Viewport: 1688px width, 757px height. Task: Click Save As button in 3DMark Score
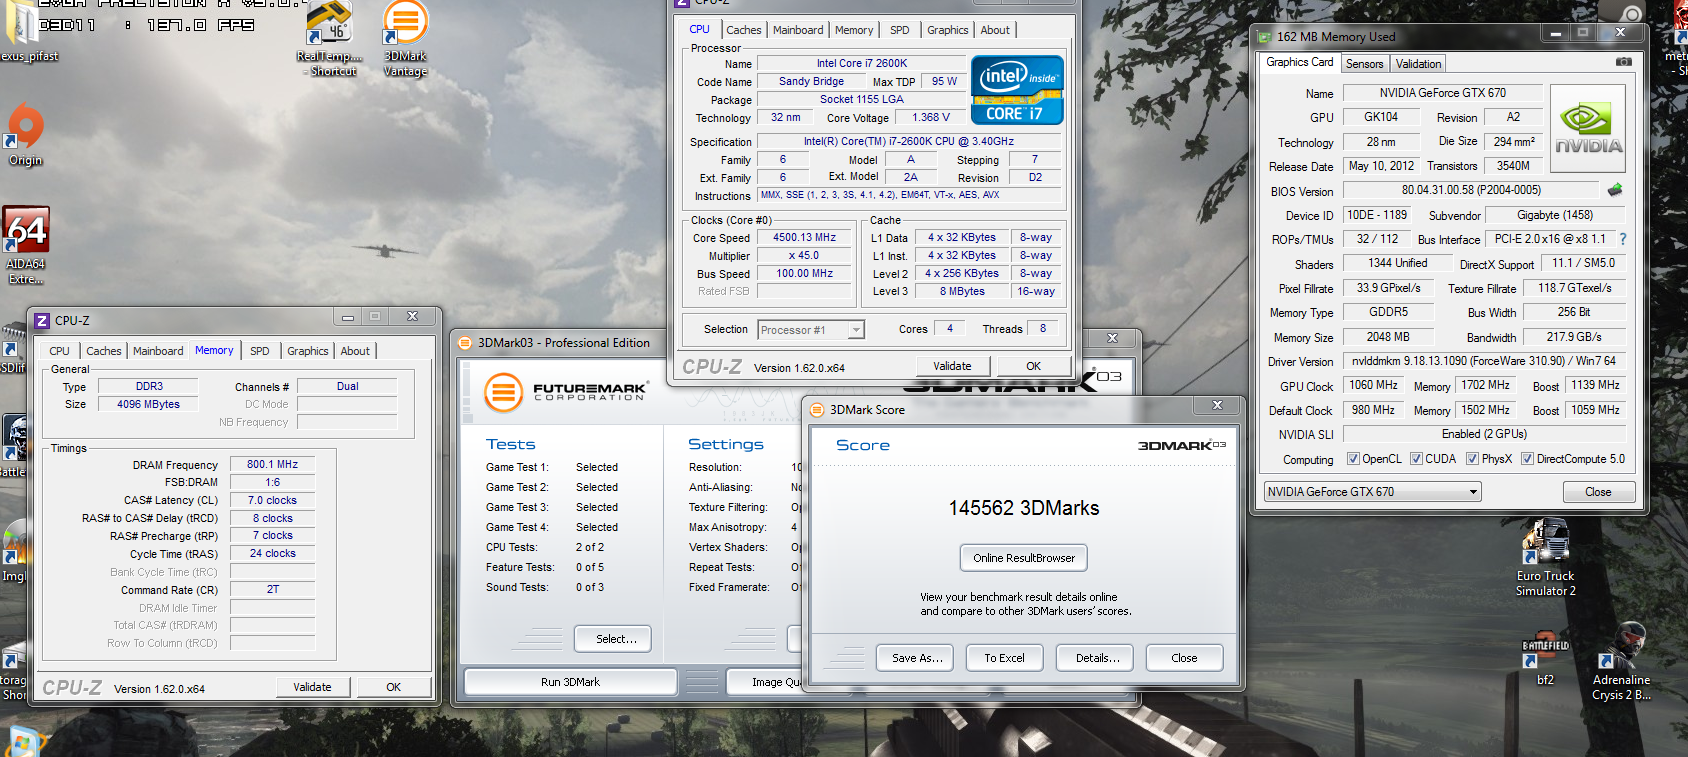coord(917,658)
